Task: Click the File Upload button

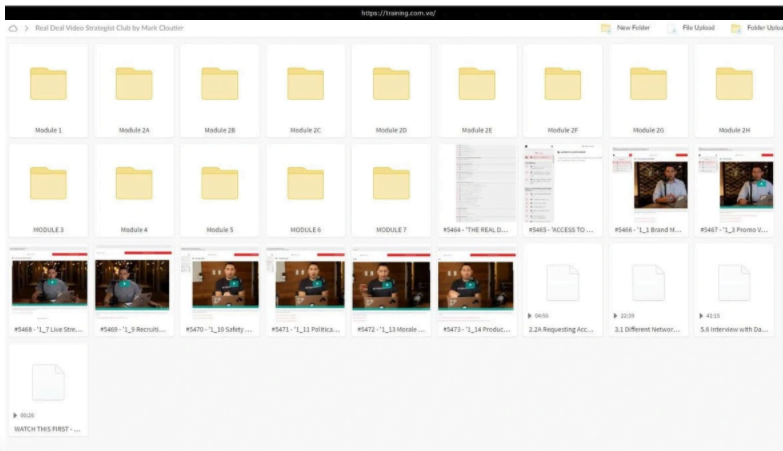Action: [x=697, y=28]
